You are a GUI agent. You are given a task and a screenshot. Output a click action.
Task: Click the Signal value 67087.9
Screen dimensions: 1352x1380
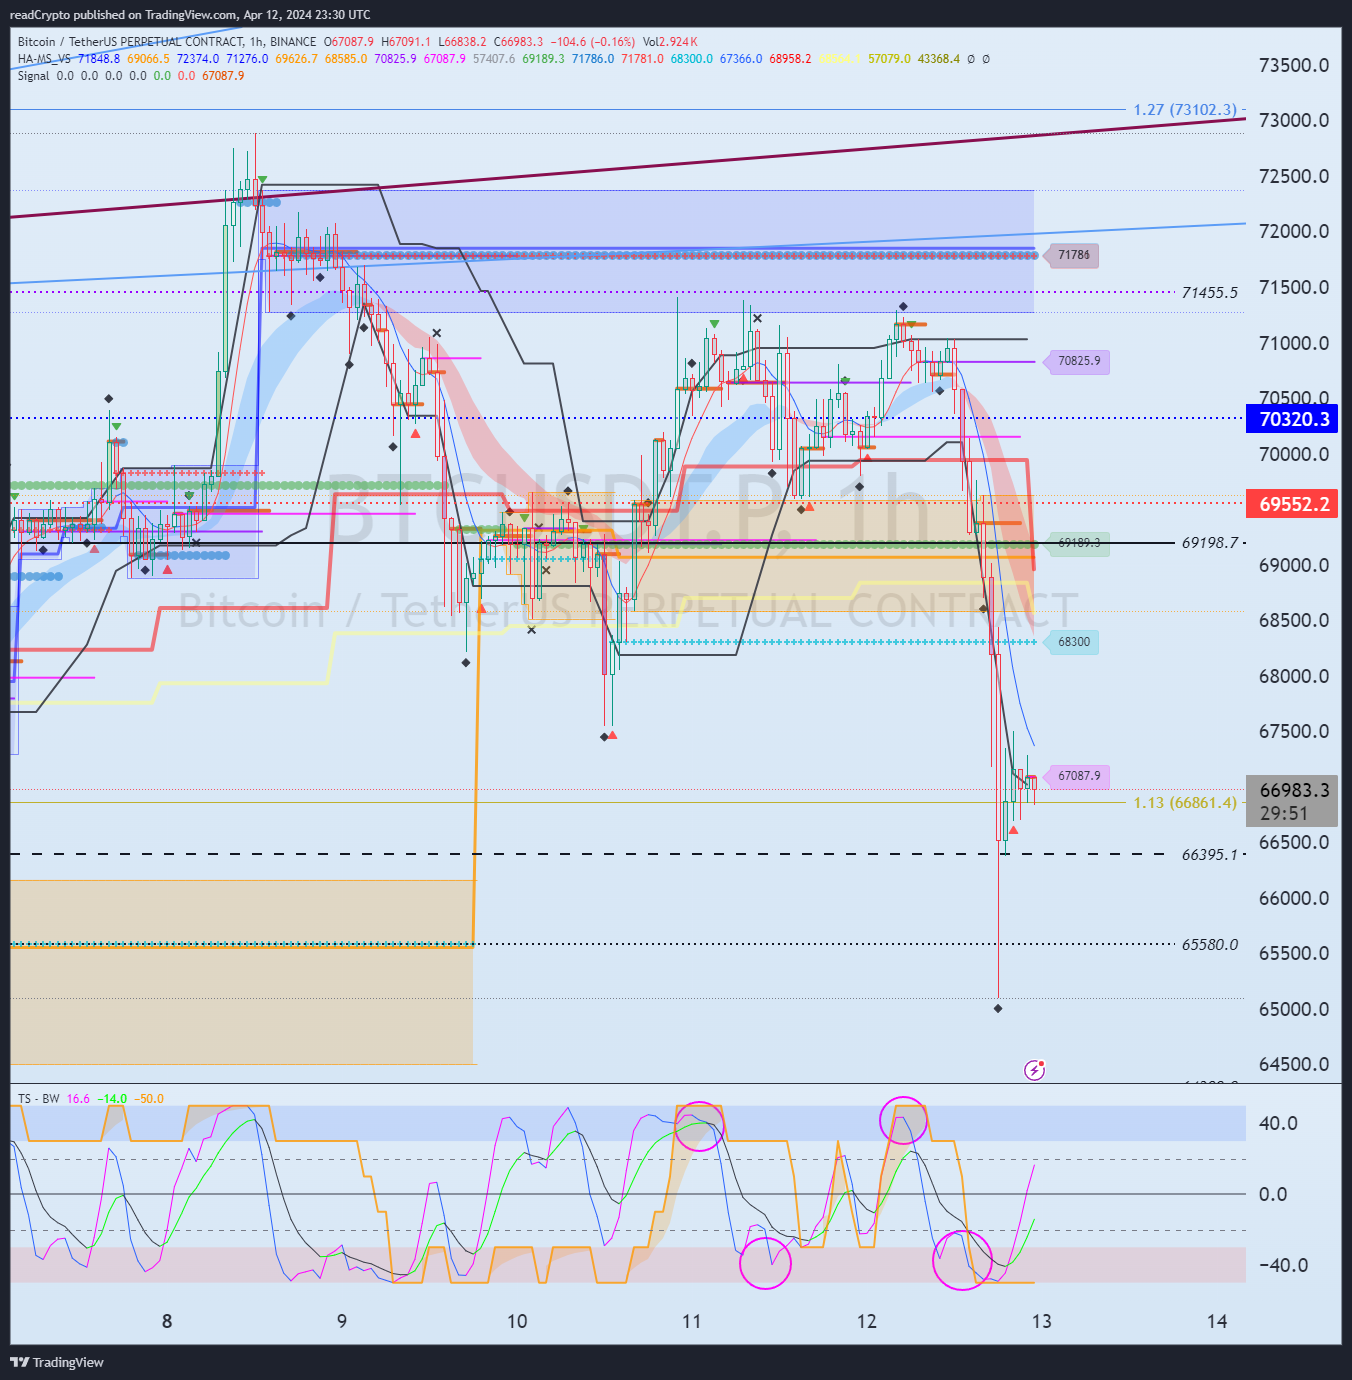pos(223,76)
